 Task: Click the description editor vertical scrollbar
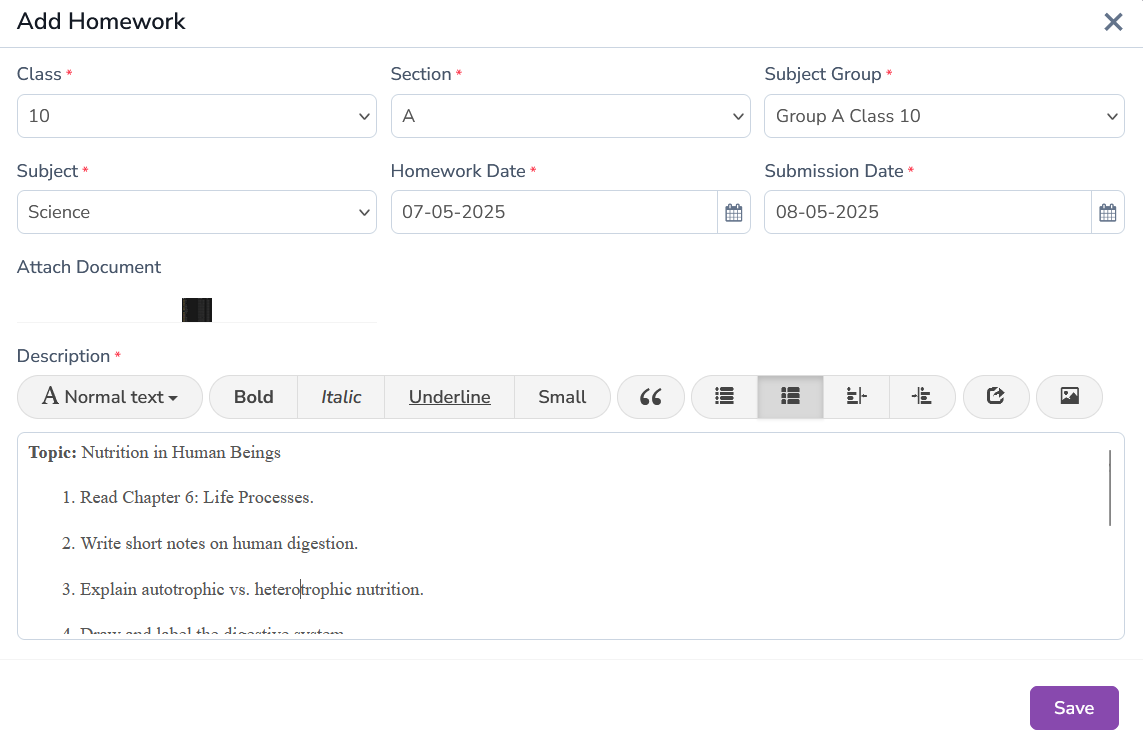pyautogui.click(x=1110, y=488)
